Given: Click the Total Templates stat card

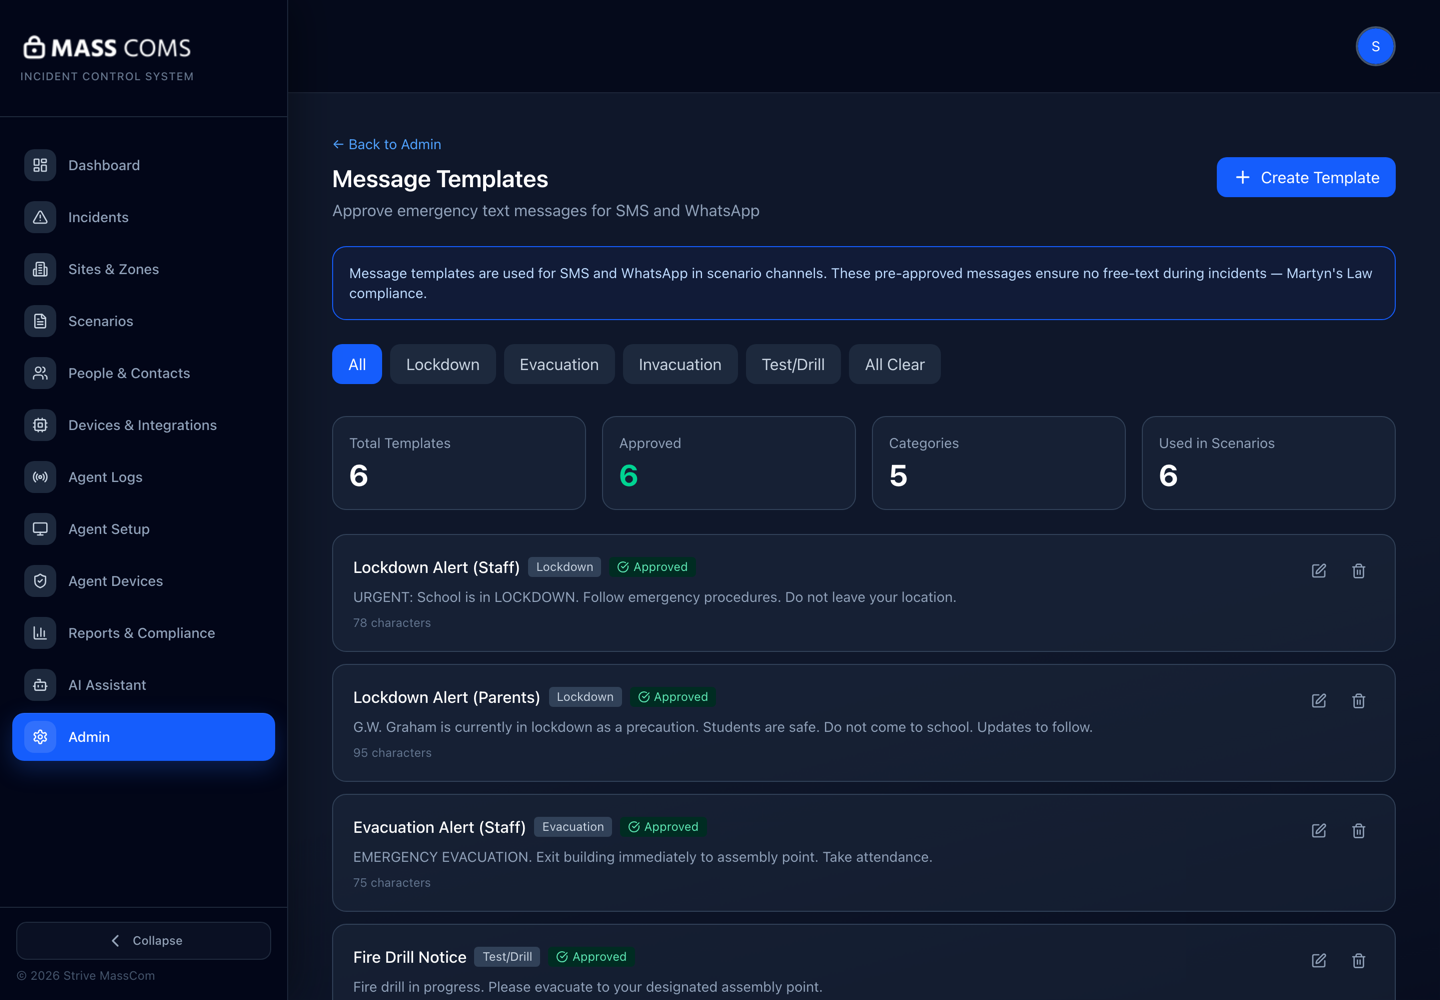Looking at the screenshot, I should tap(459, 463).
